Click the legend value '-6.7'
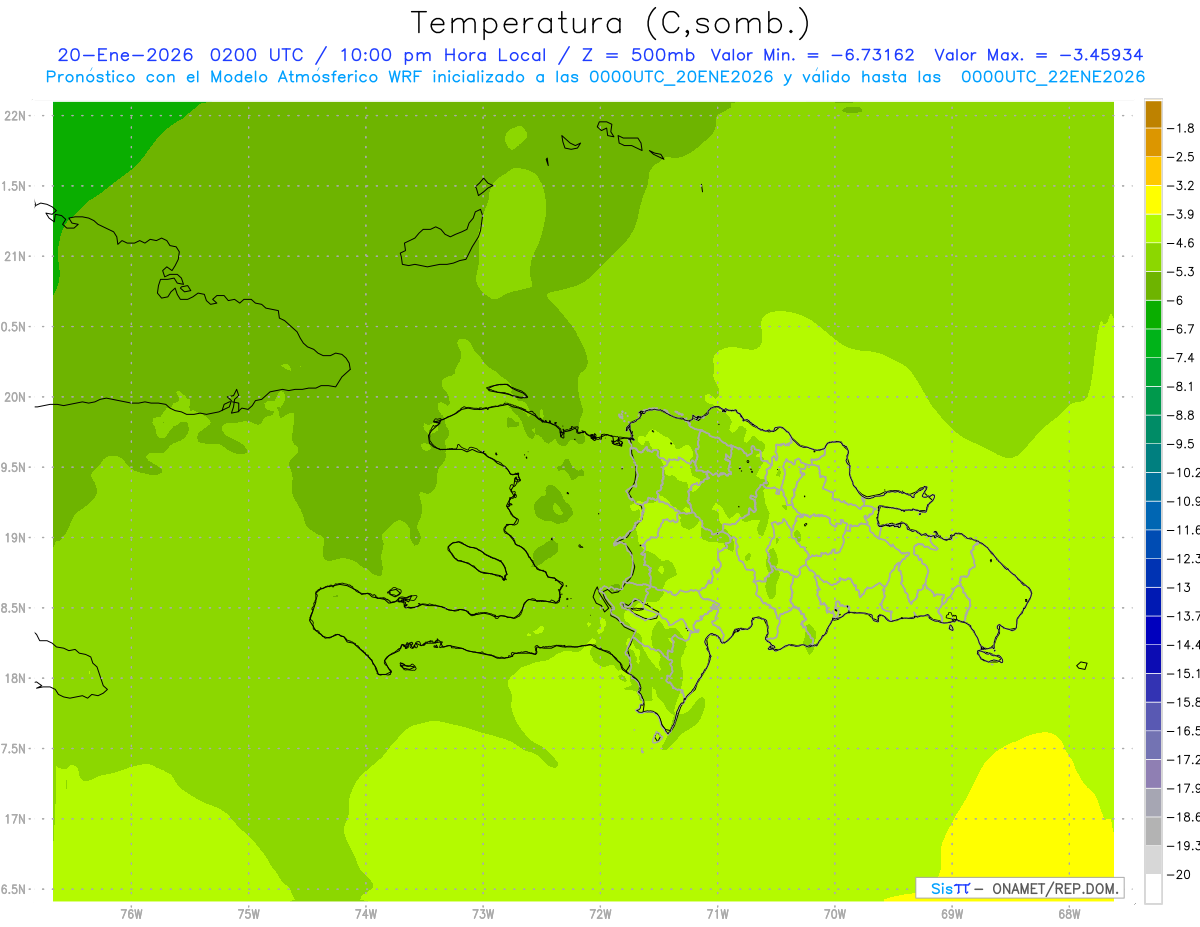1200x927 pixels. click(1182, 329)
